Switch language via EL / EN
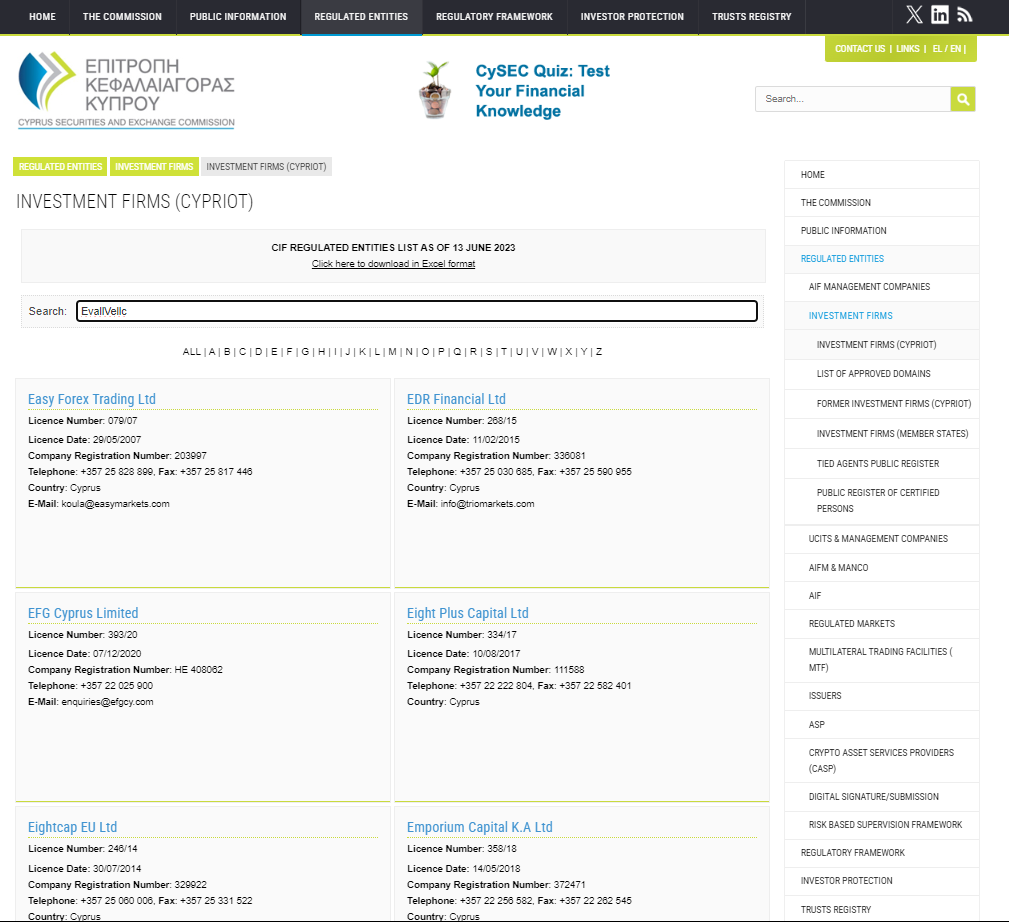Image resolution: width=1009 pixels, height=922 pixels. coord(947,49)
